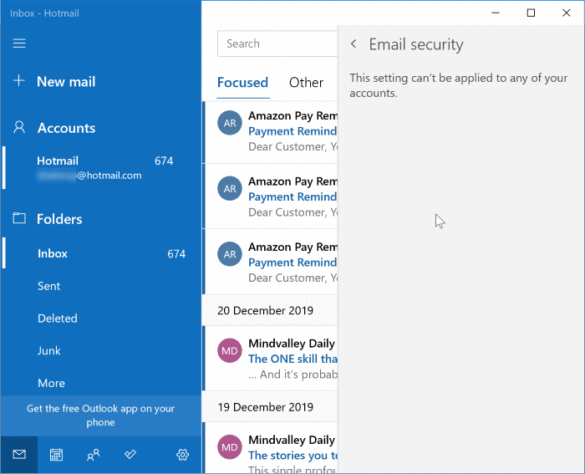Click the Accounts person icon

tap(19, 127)
